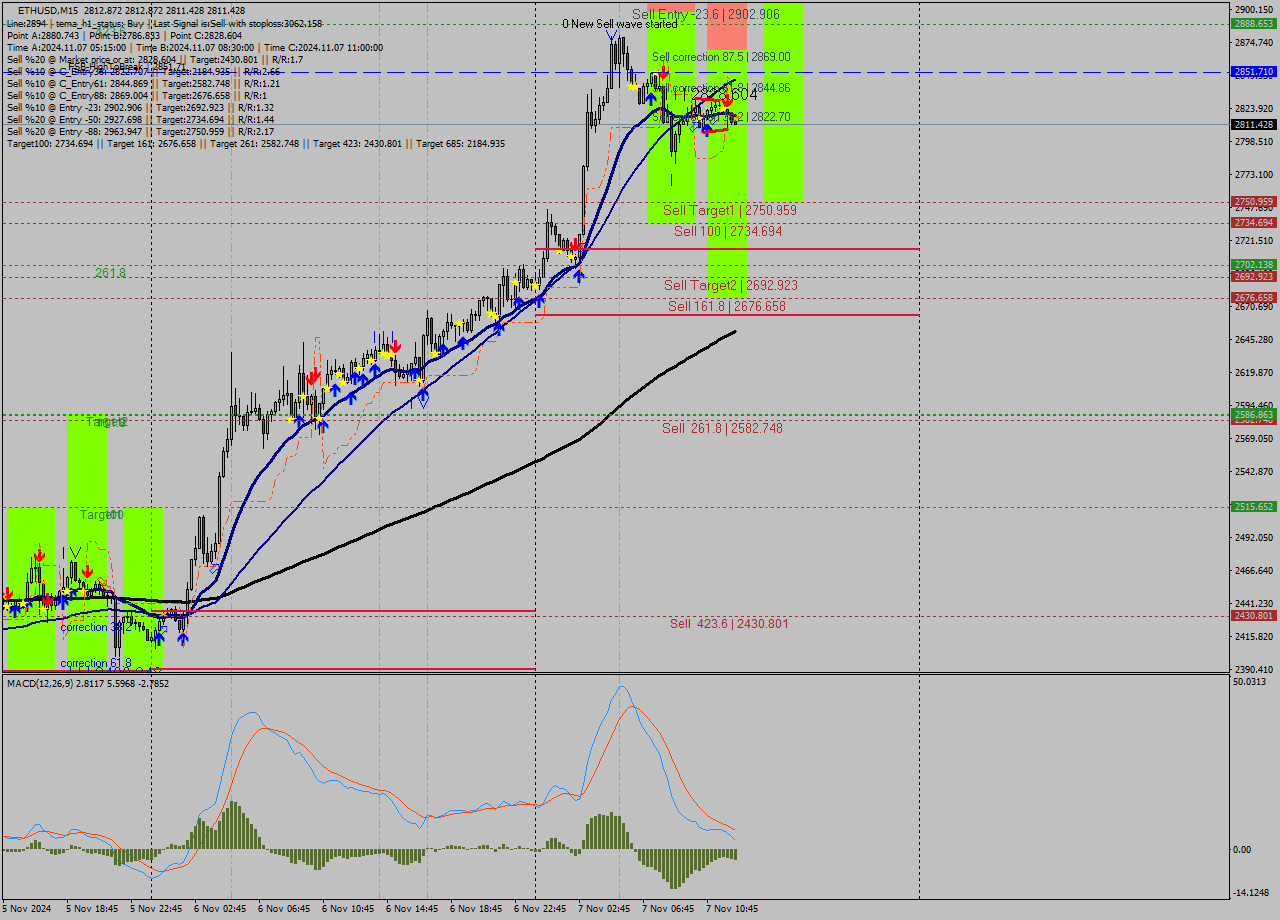Image resolution: width=1280 pixels, height=920 pixels.
Task: Click the '6 Nov 10:45' time label
Action: coord(348,909)
